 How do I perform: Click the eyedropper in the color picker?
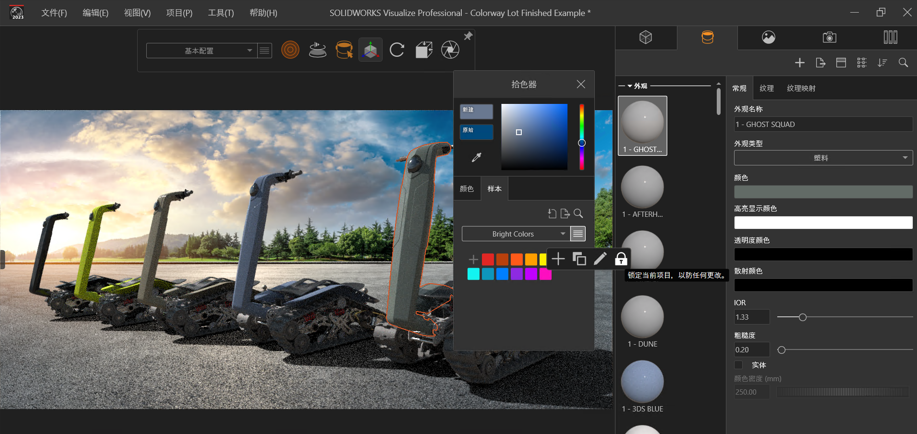tap(476, 157)
